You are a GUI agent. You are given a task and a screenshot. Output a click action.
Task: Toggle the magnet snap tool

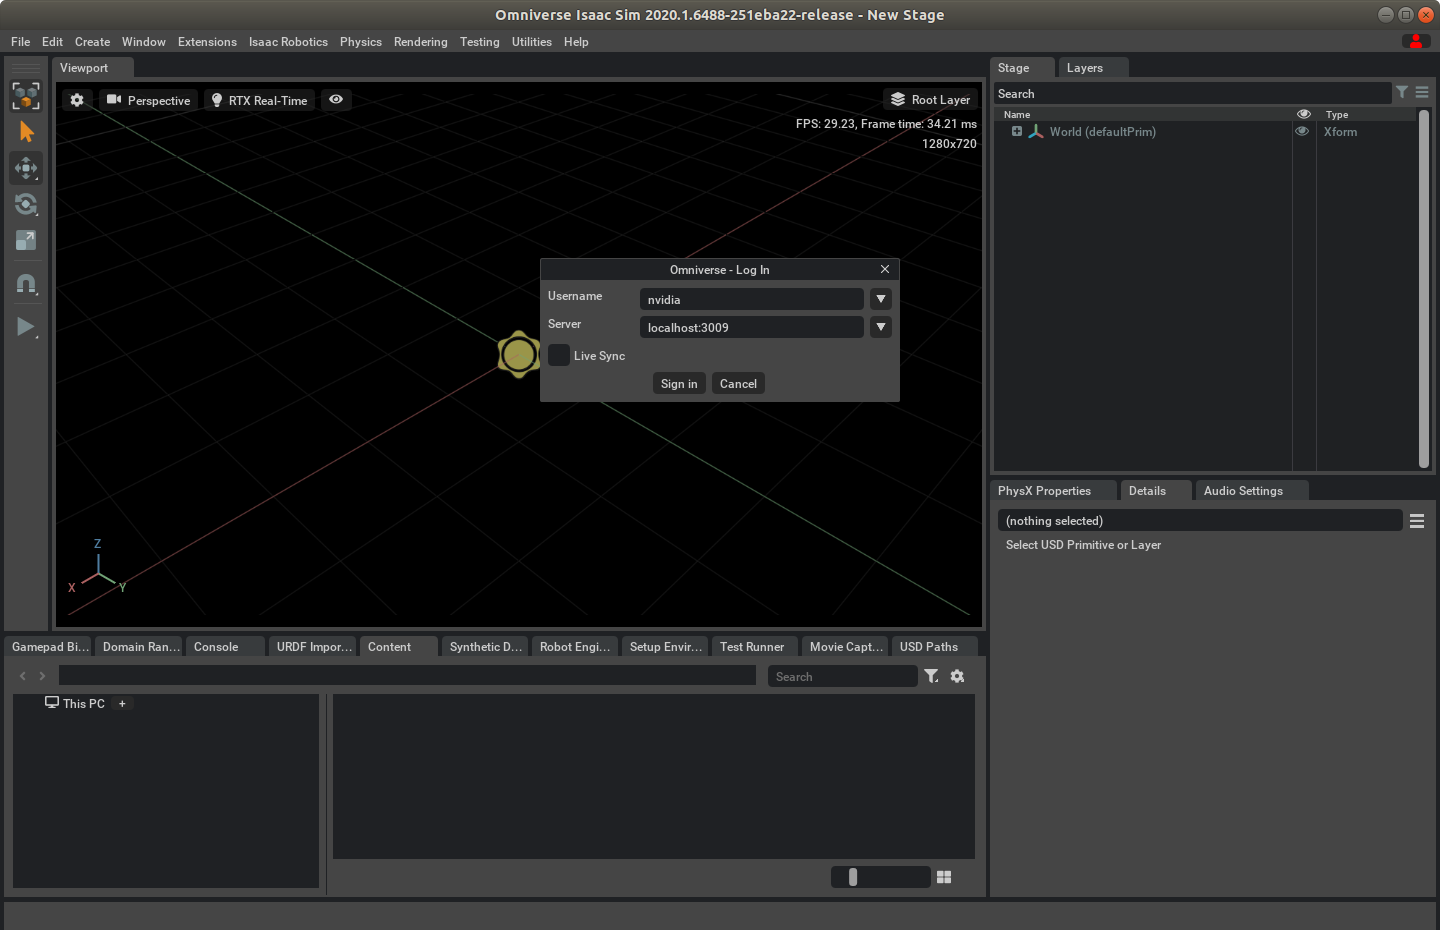26,285
